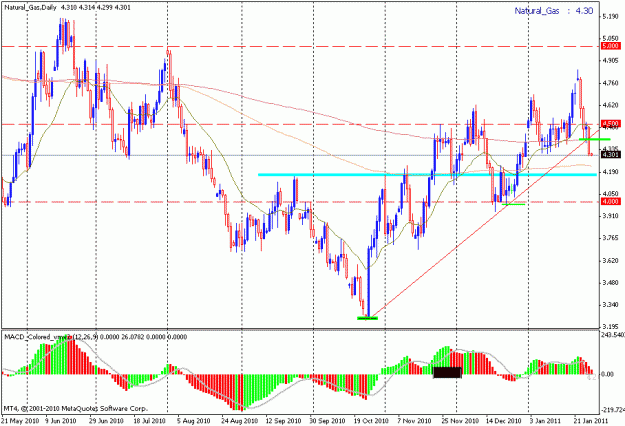This screenshot has width=625, height=426.
Task: Click the 14 Dec 2010 date label
Action: pyautogui.click(x=503, y=421)
